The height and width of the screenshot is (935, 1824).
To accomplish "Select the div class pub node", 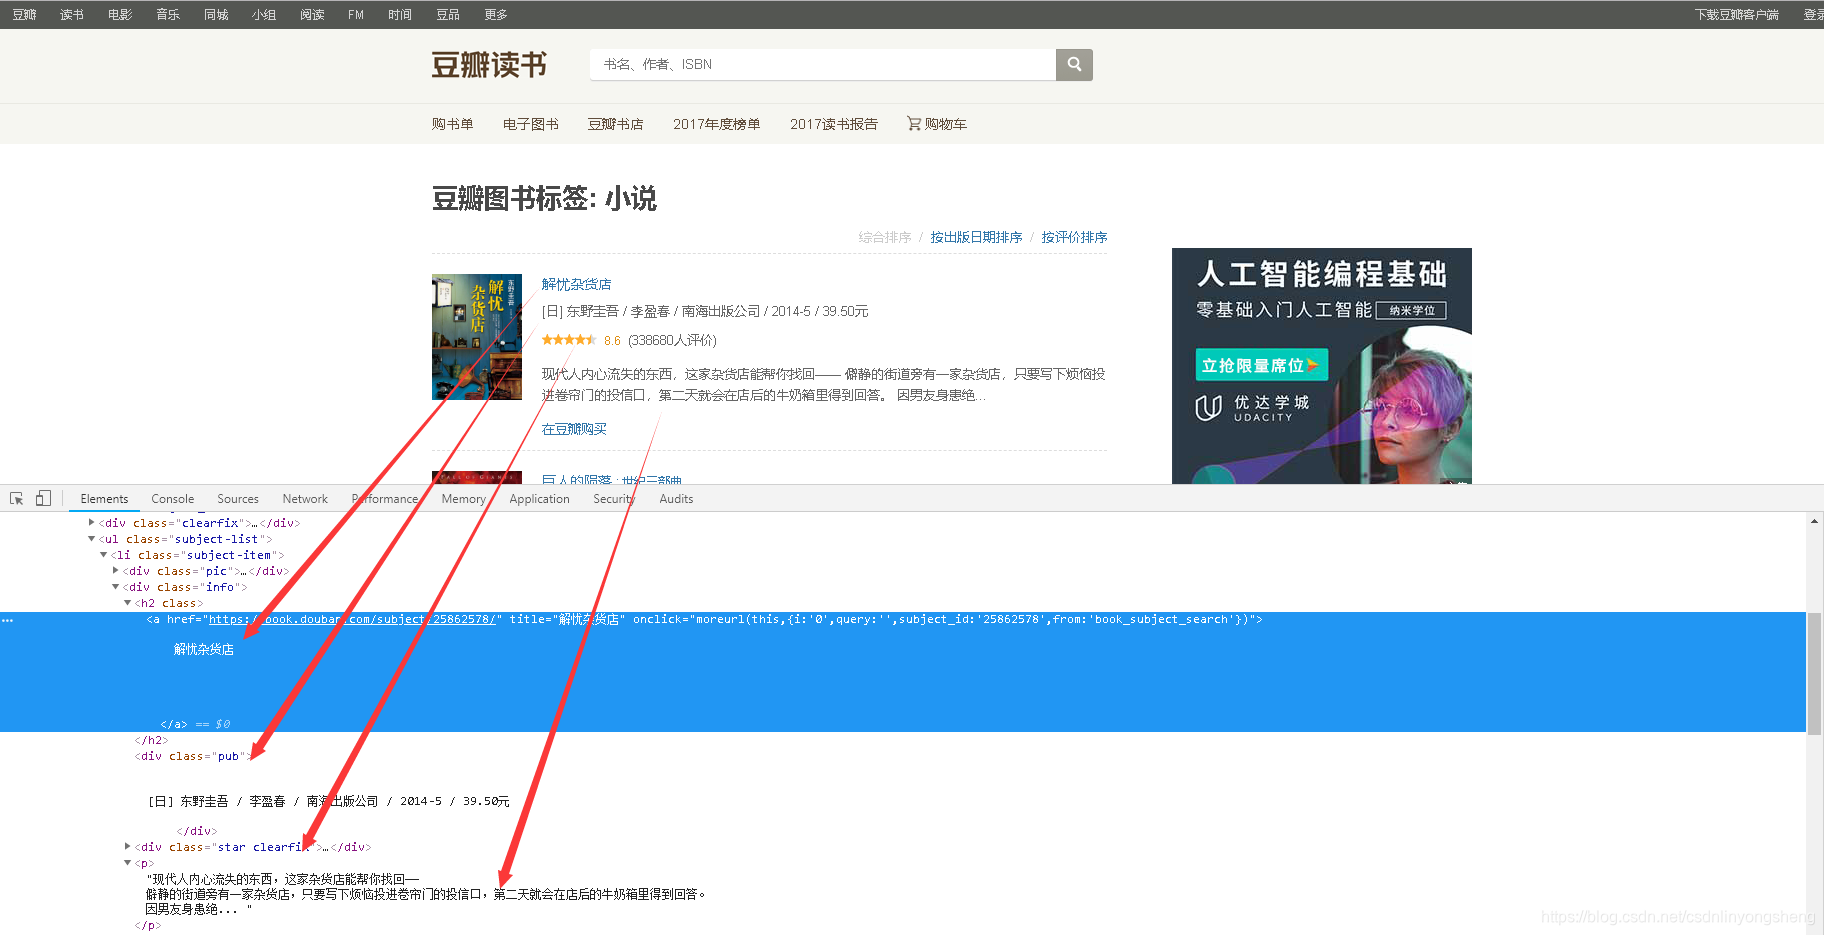I will [x=193, y=756].
